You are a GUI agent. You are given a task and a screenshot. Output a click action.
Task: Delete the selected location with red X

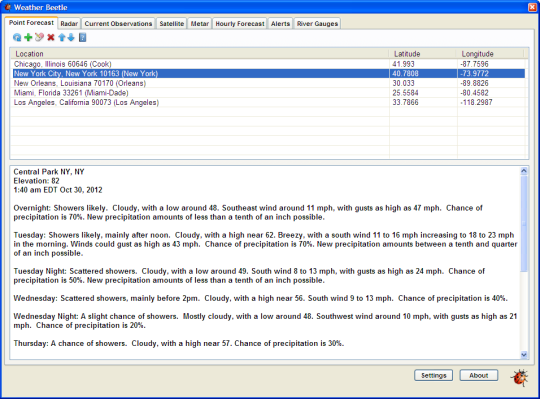point(51,37)
